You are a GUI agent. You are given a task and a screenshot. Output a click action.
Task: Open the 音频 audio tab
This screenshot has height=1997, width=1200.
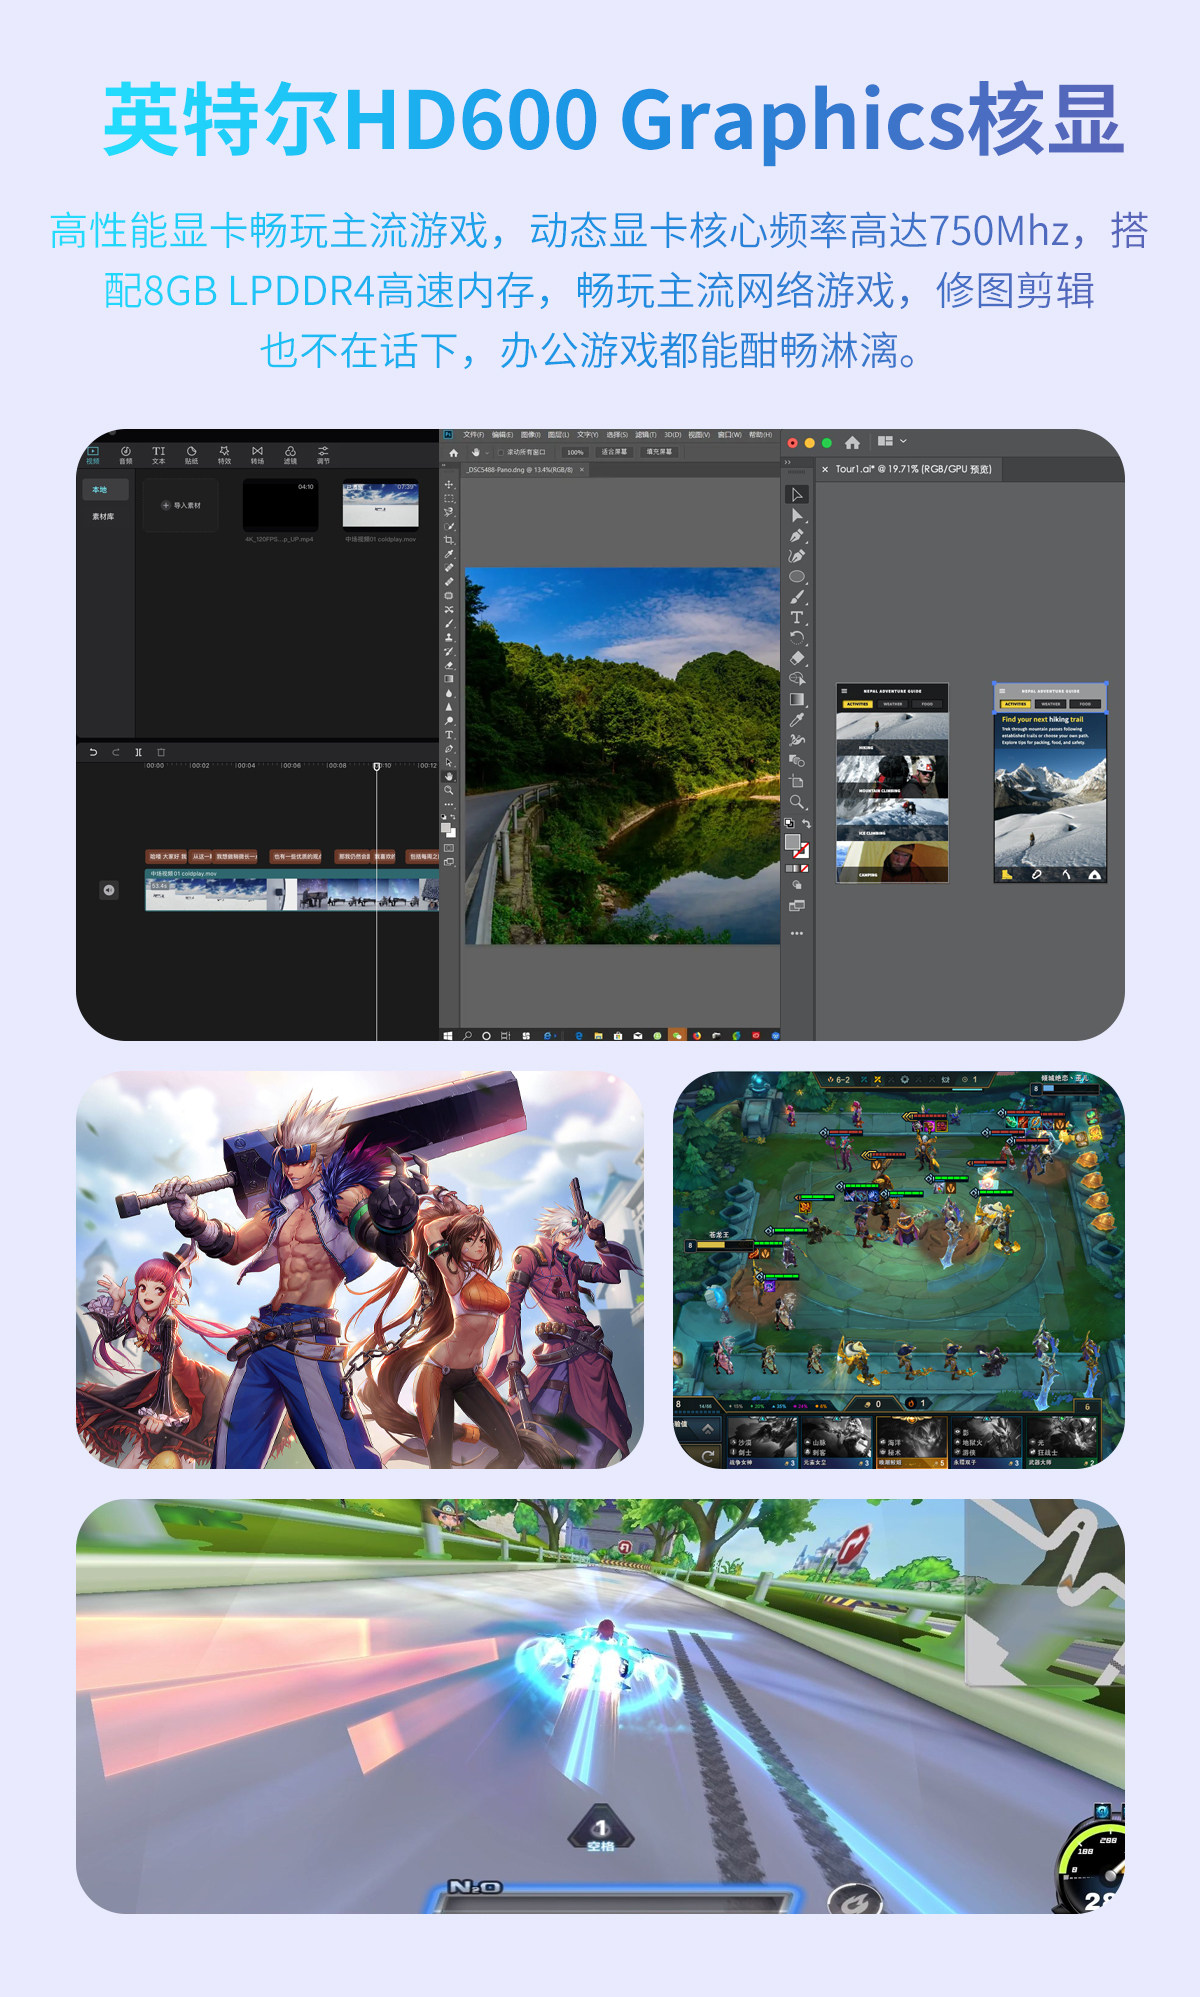tap(126, 455)
